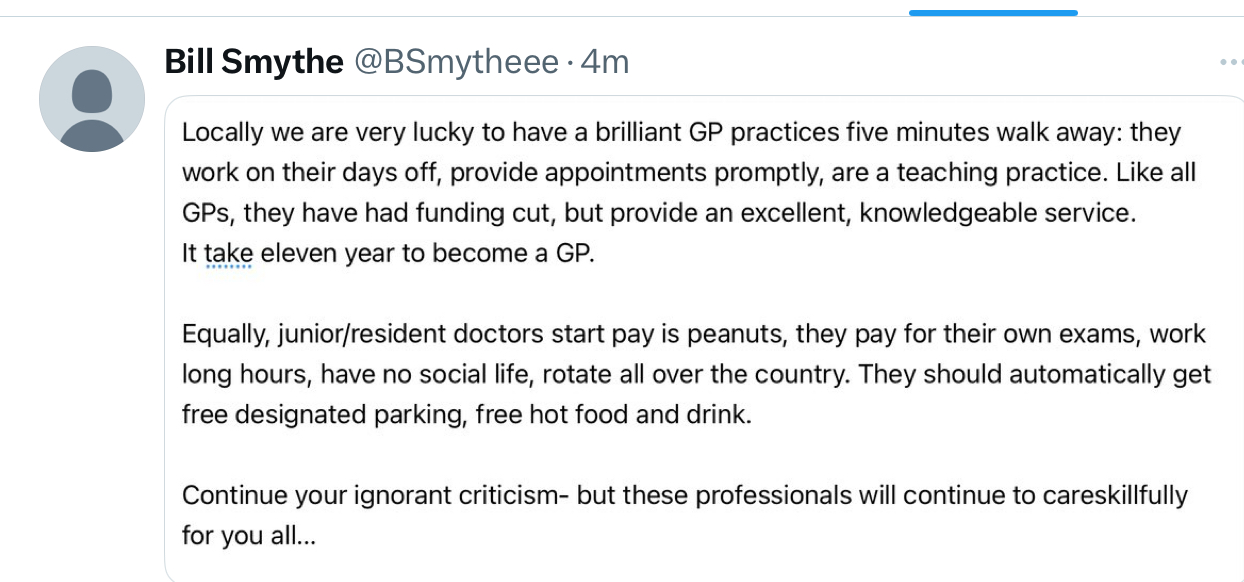
Task: Open the 4m timestamp permalink
Action: (605, 62)
